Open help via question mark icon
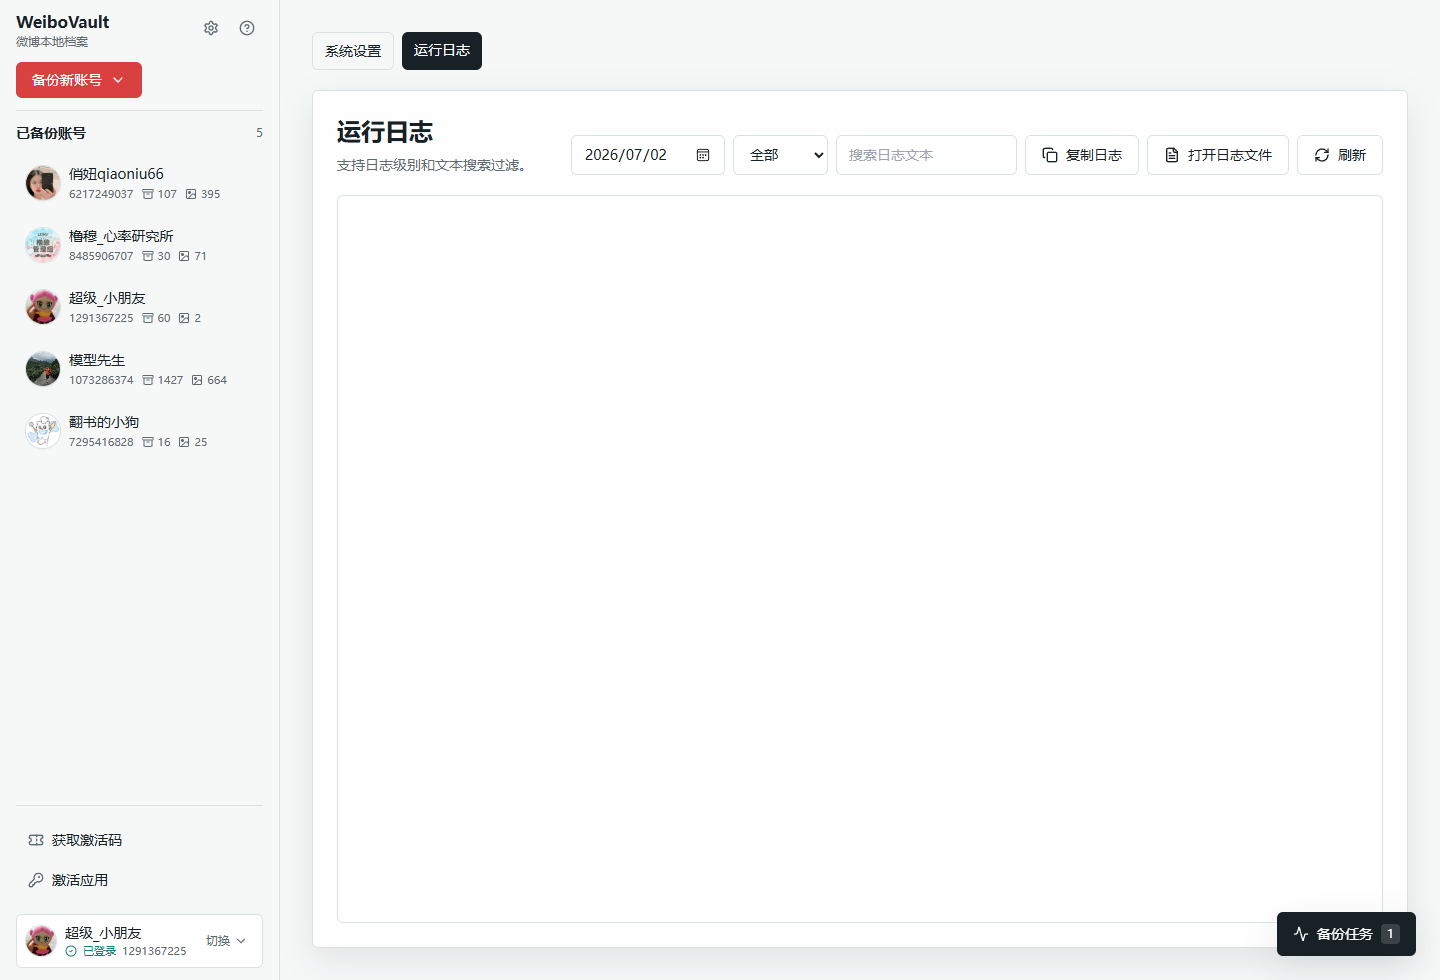Screen dimensions: 1440x980 [x=247, y=28]
